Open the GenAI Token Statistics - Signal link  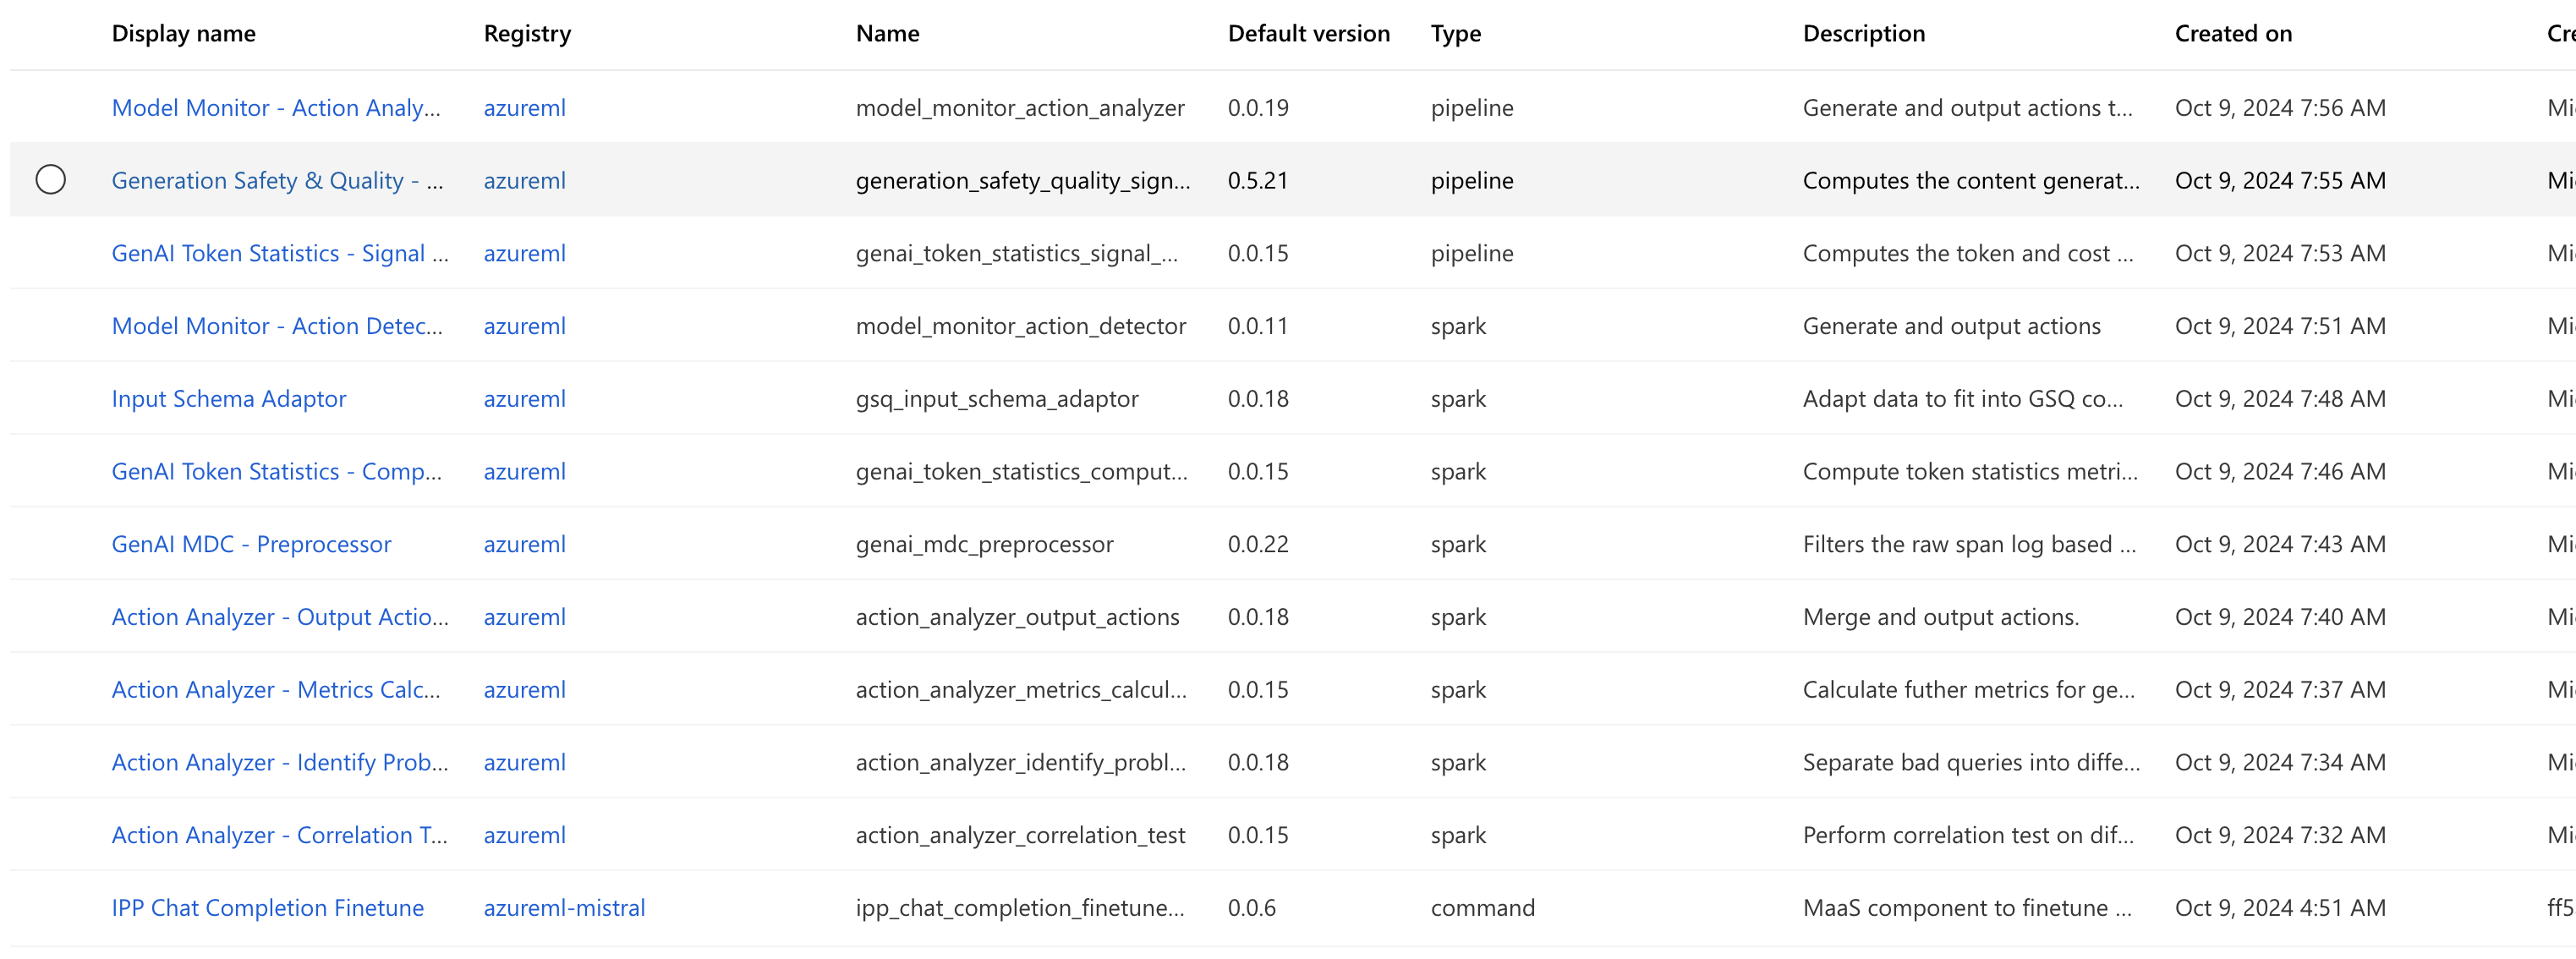click(279, 254)
